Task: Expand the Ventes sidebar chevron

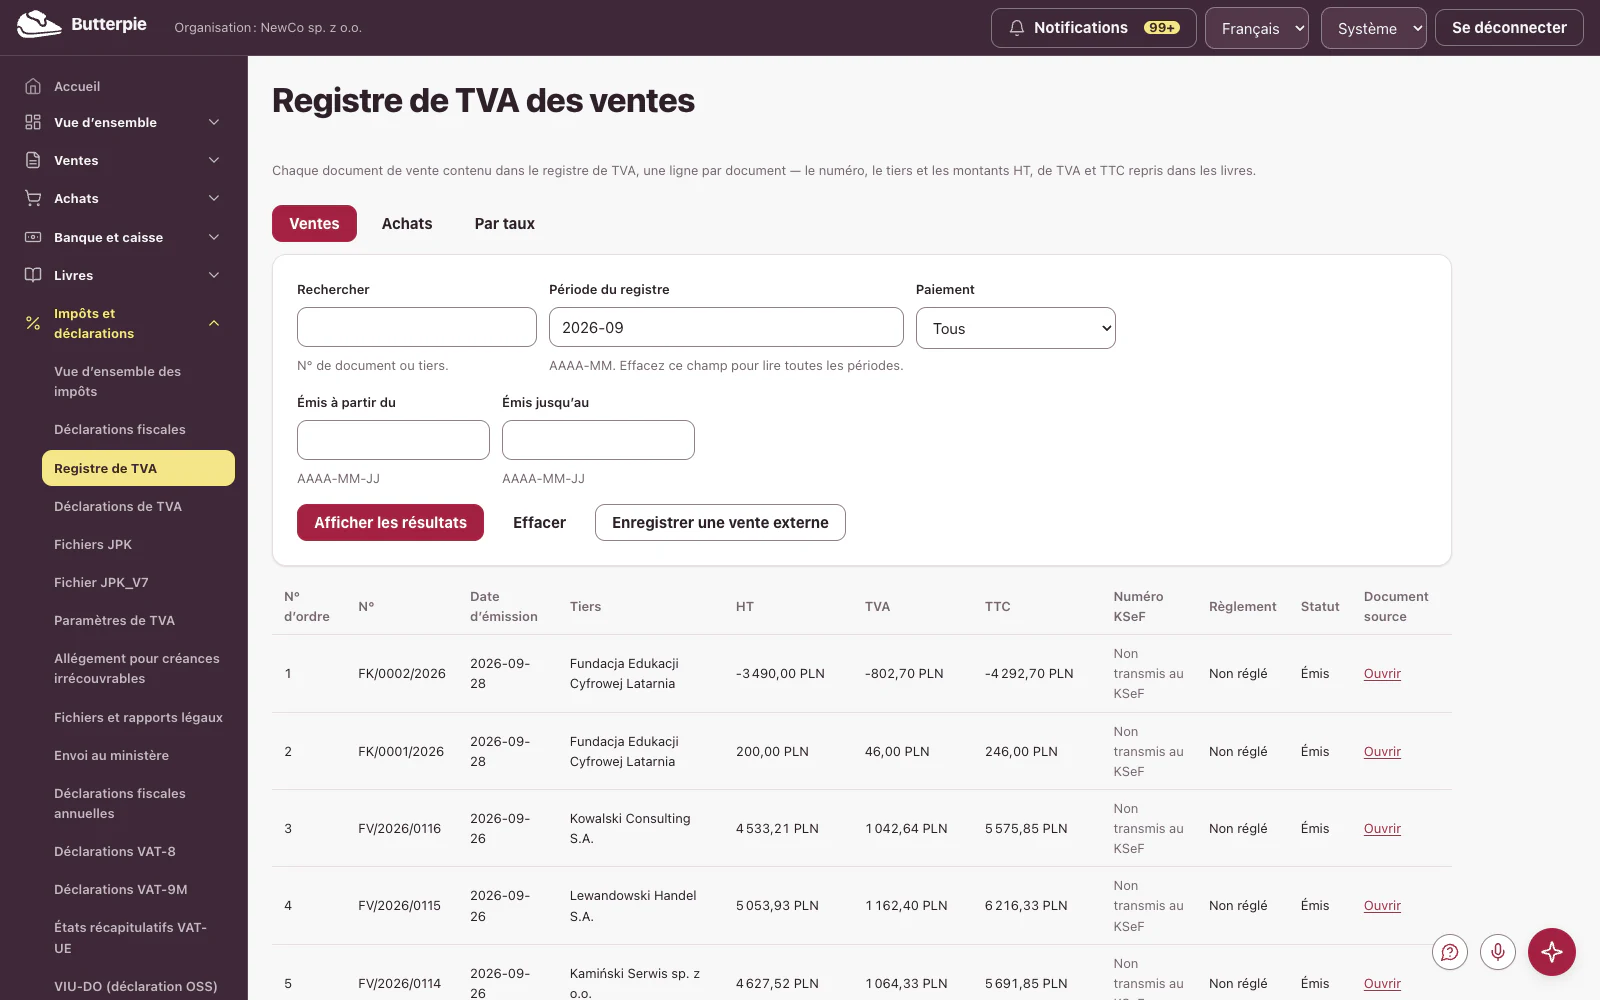Action: [x=214, y=160]
